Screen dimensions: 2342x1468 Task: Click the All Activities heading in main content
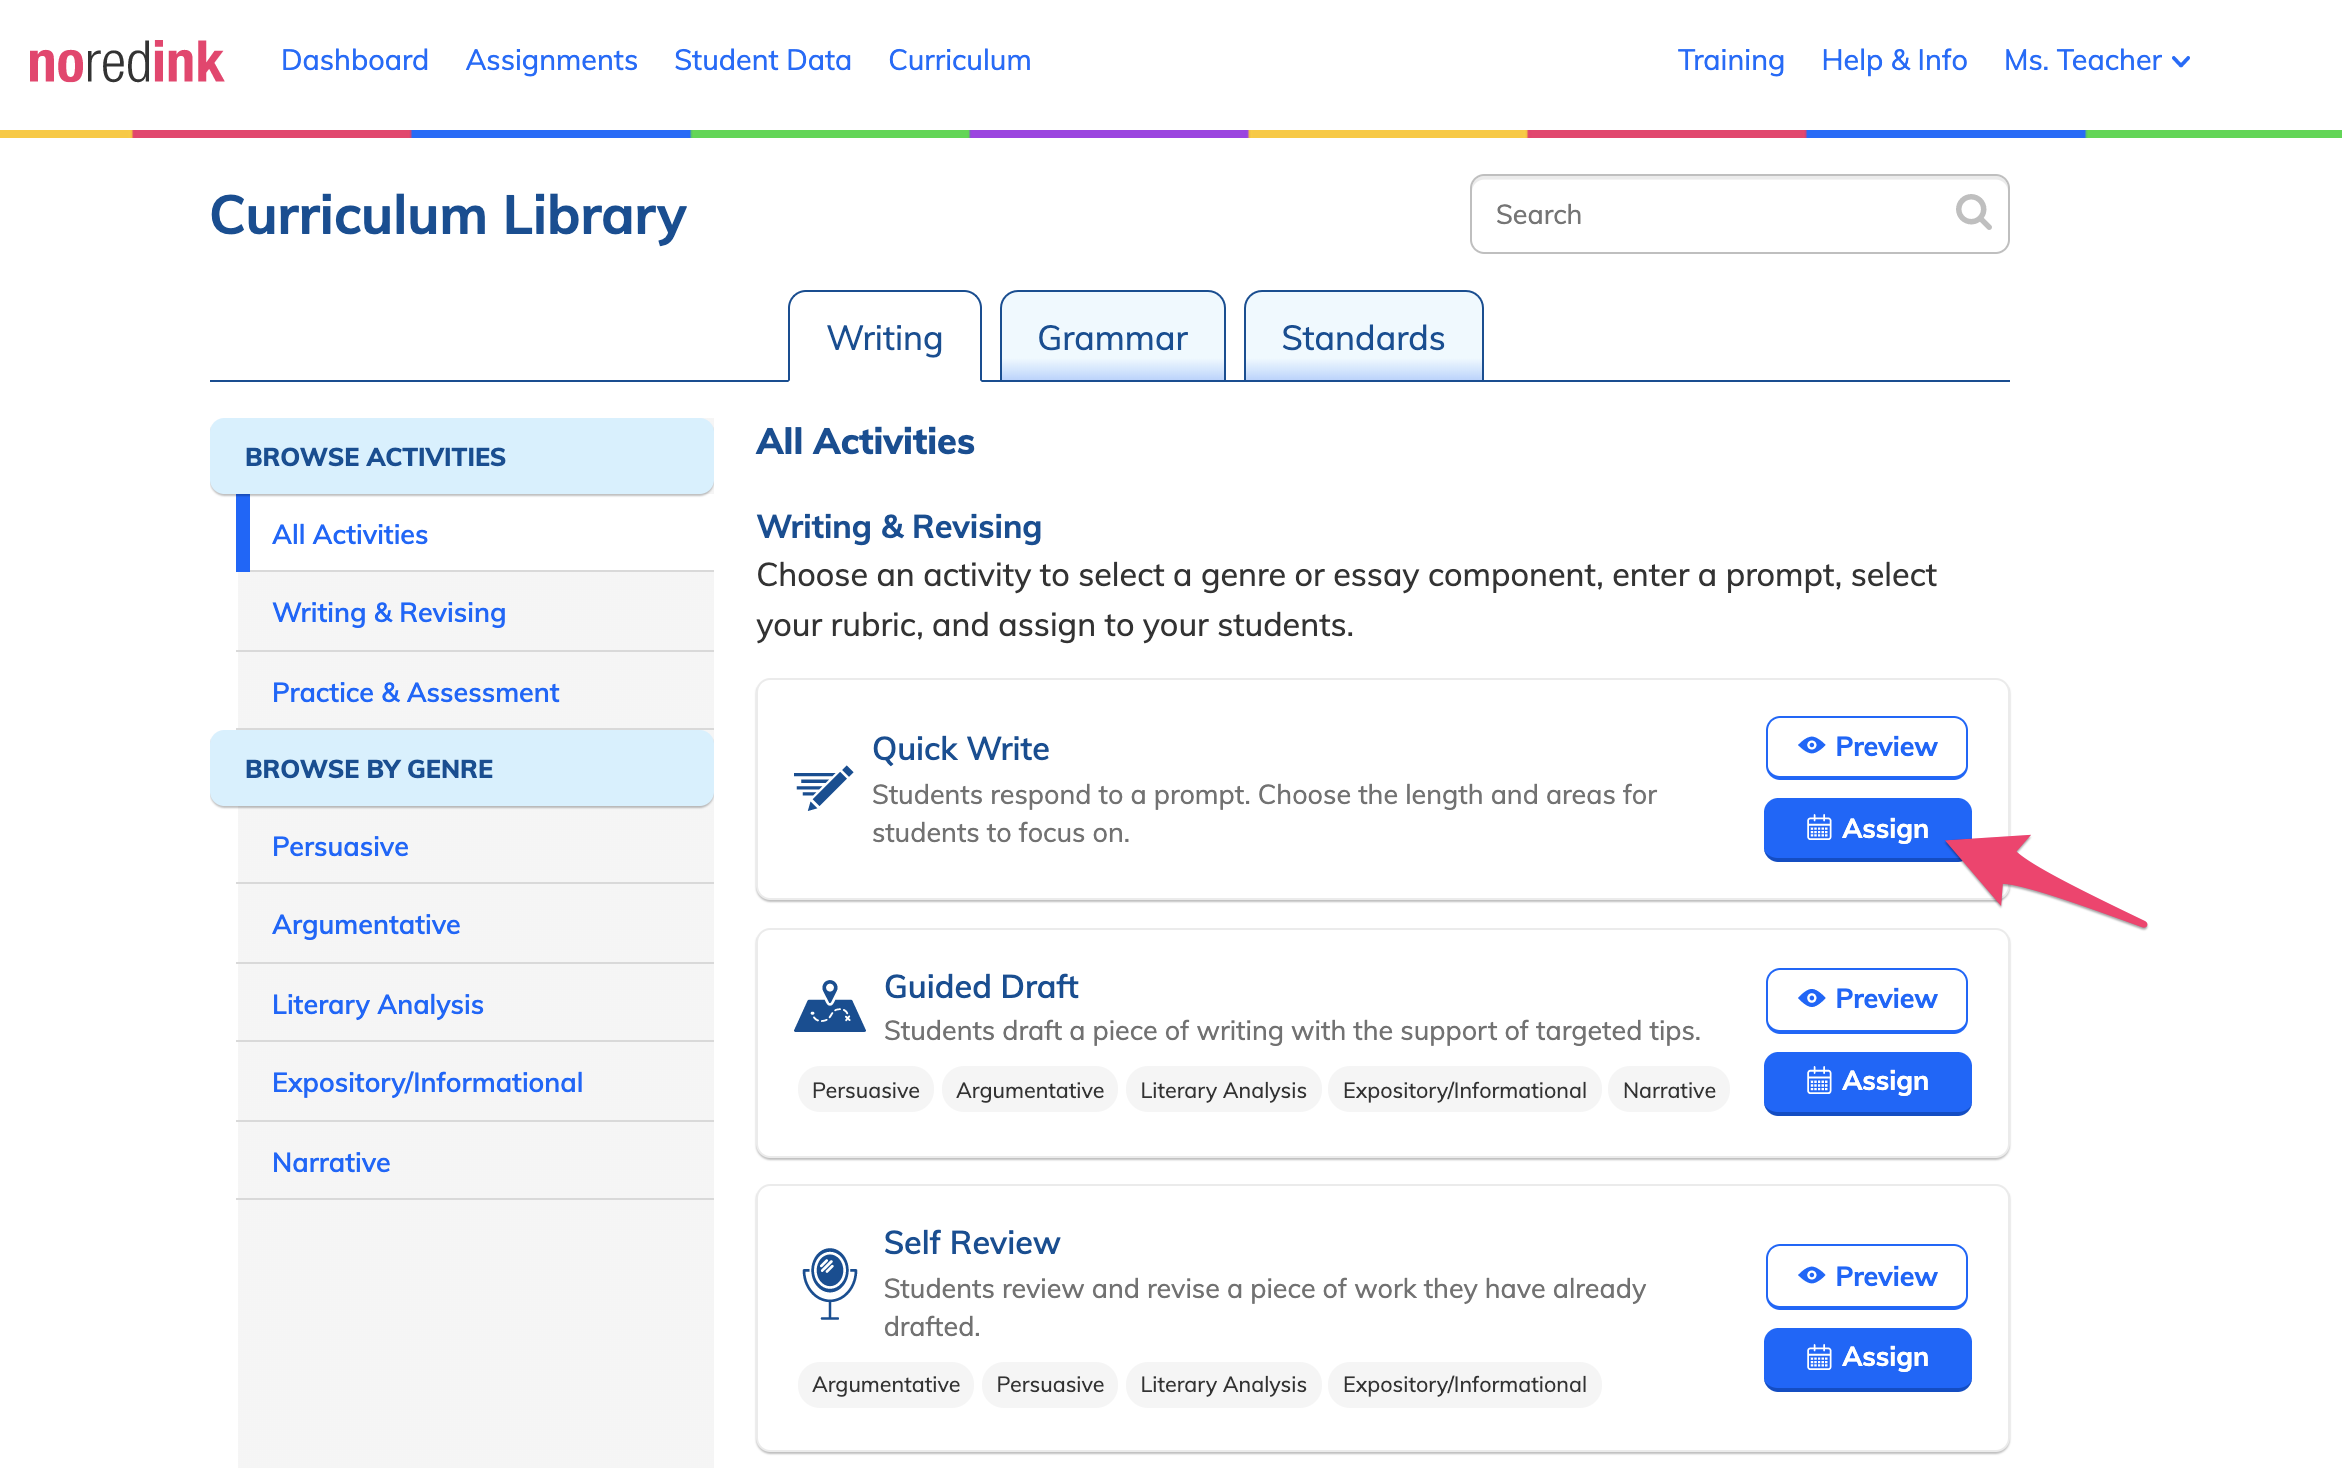pyautogui.click(x=865, y=441)
